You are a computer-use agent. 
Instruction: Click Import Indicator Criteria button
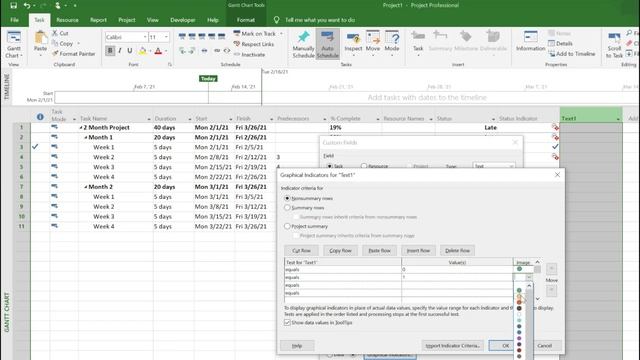pos(453,346)
